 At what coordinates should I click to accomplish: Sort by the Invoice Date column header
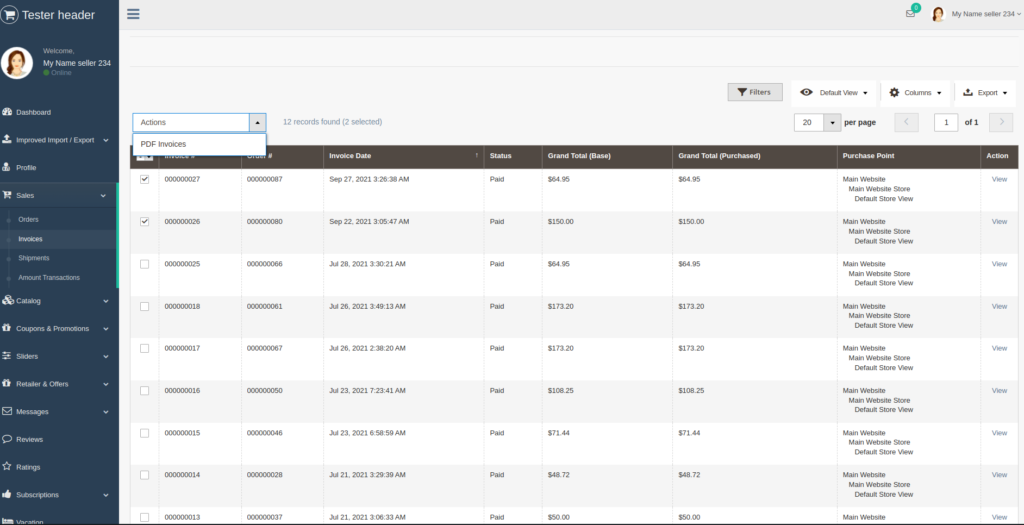click(x=350, y=156)
